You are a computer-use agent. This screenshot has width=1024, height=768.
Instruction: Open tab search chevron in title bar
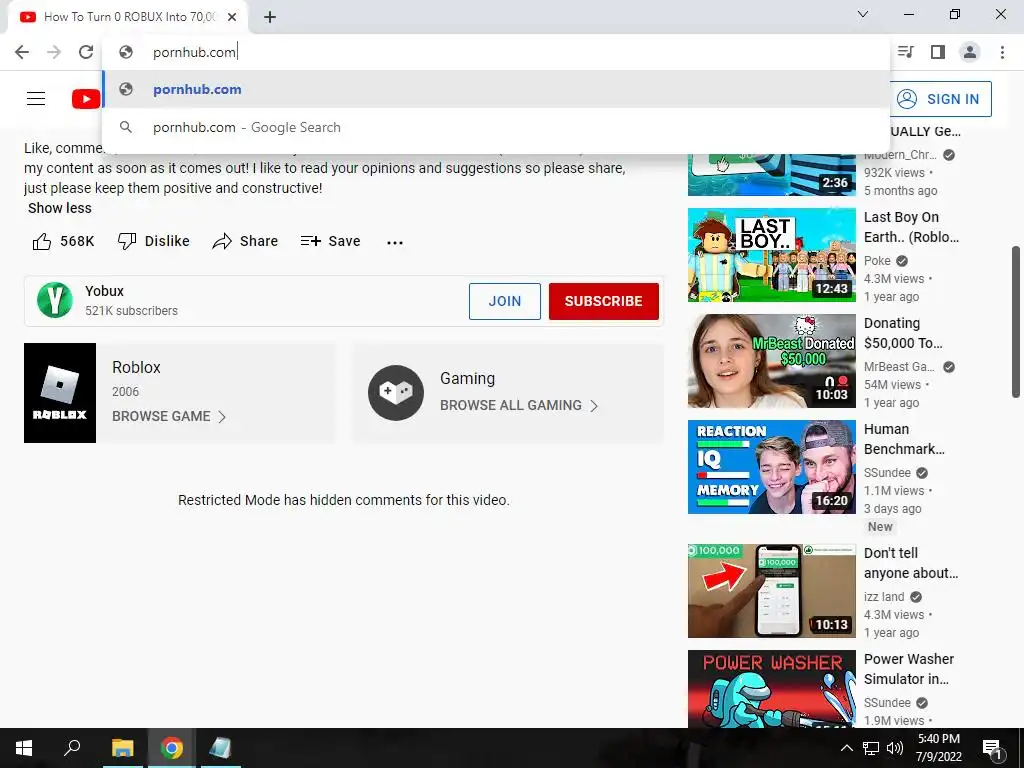863,14
